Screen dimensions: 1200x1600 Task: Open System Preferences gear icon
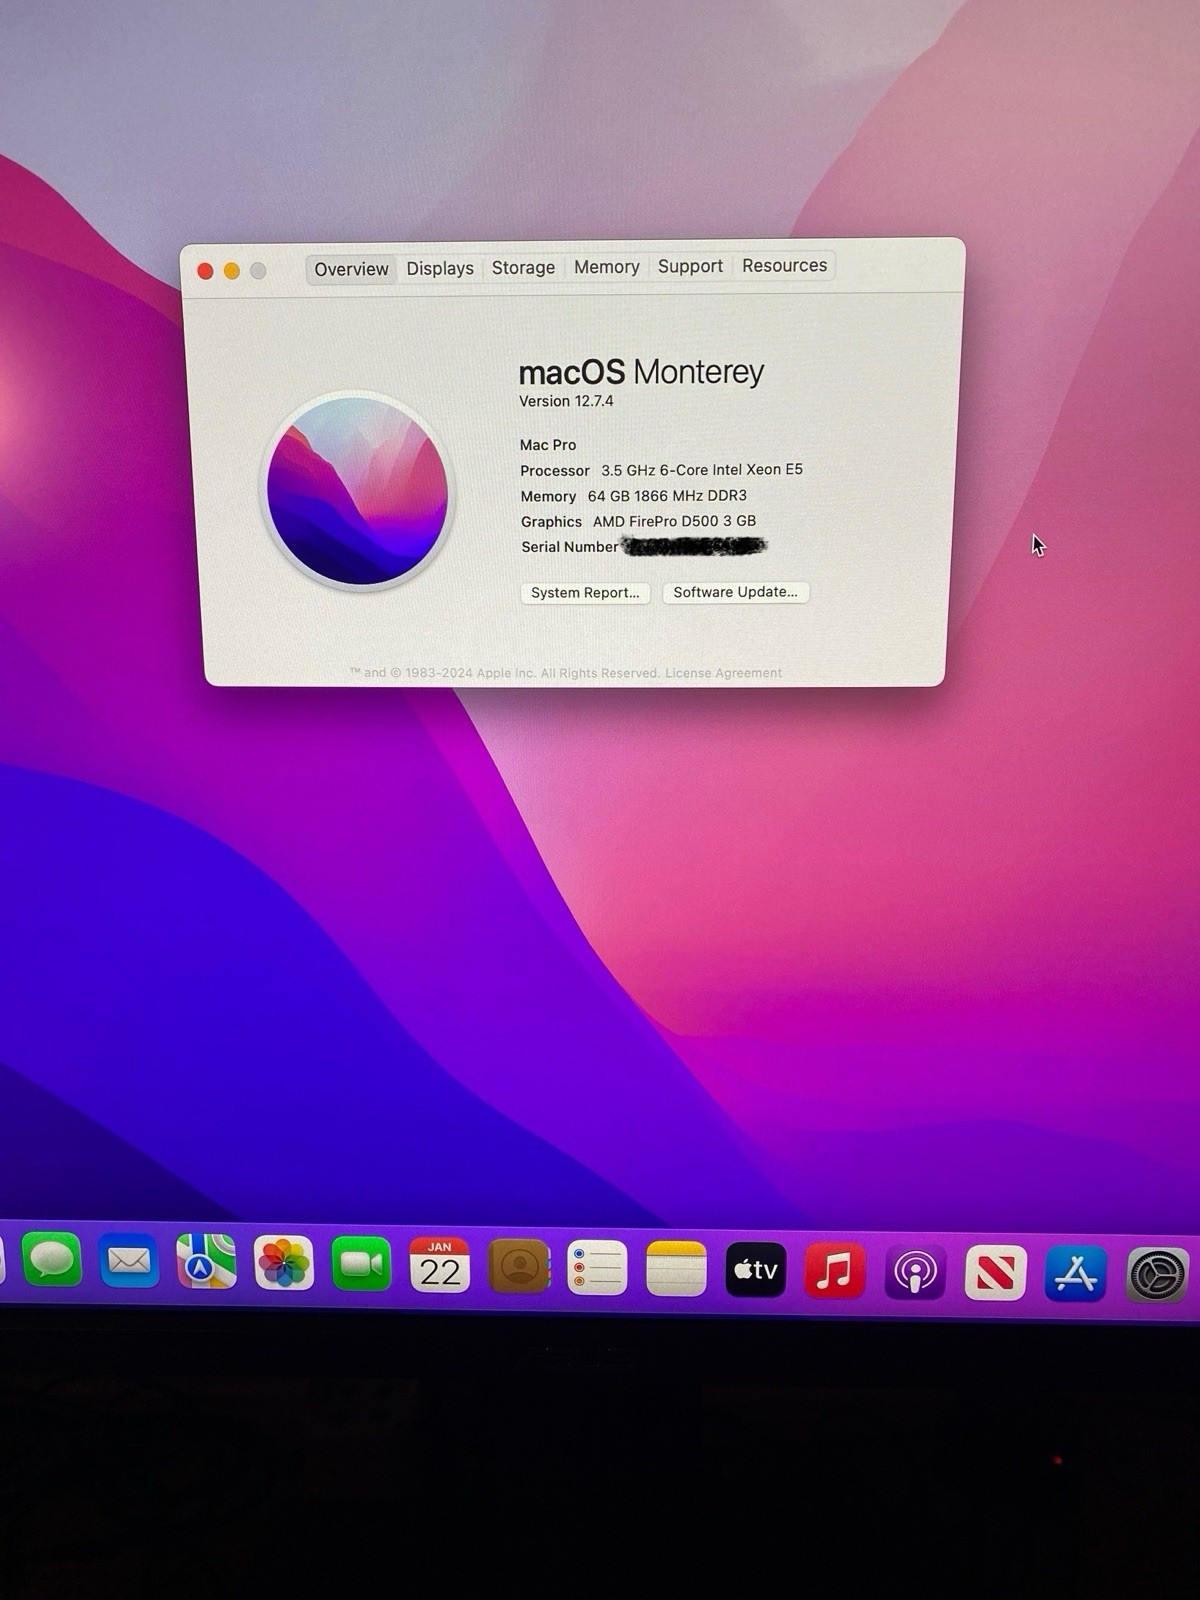1158,1275
